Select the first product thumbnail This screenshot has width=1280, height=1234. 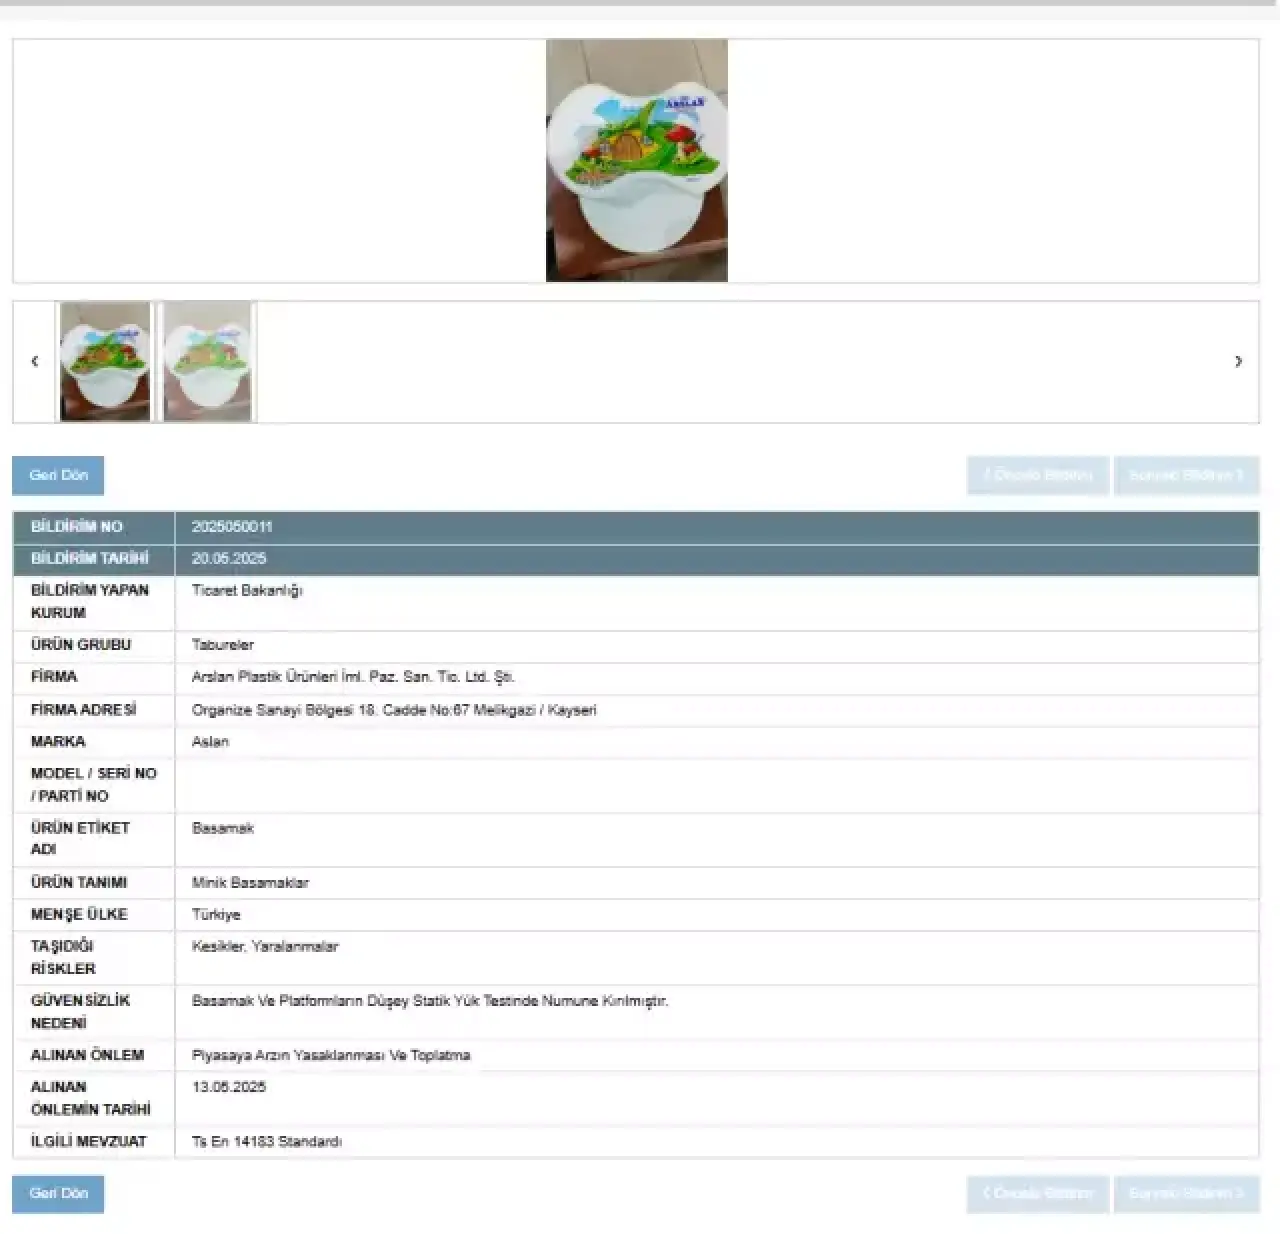(105, 362)
